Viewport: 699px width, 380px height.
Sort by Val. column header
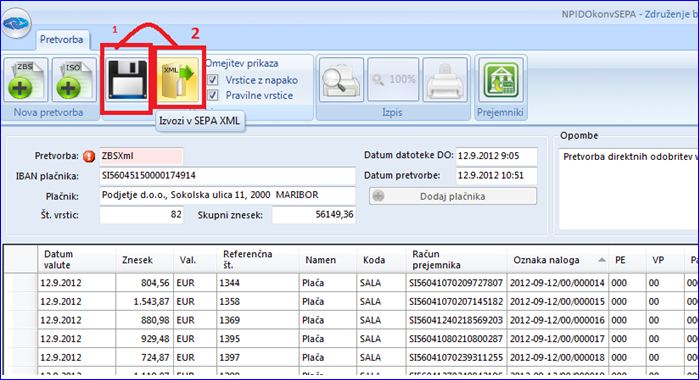(195, 260)
